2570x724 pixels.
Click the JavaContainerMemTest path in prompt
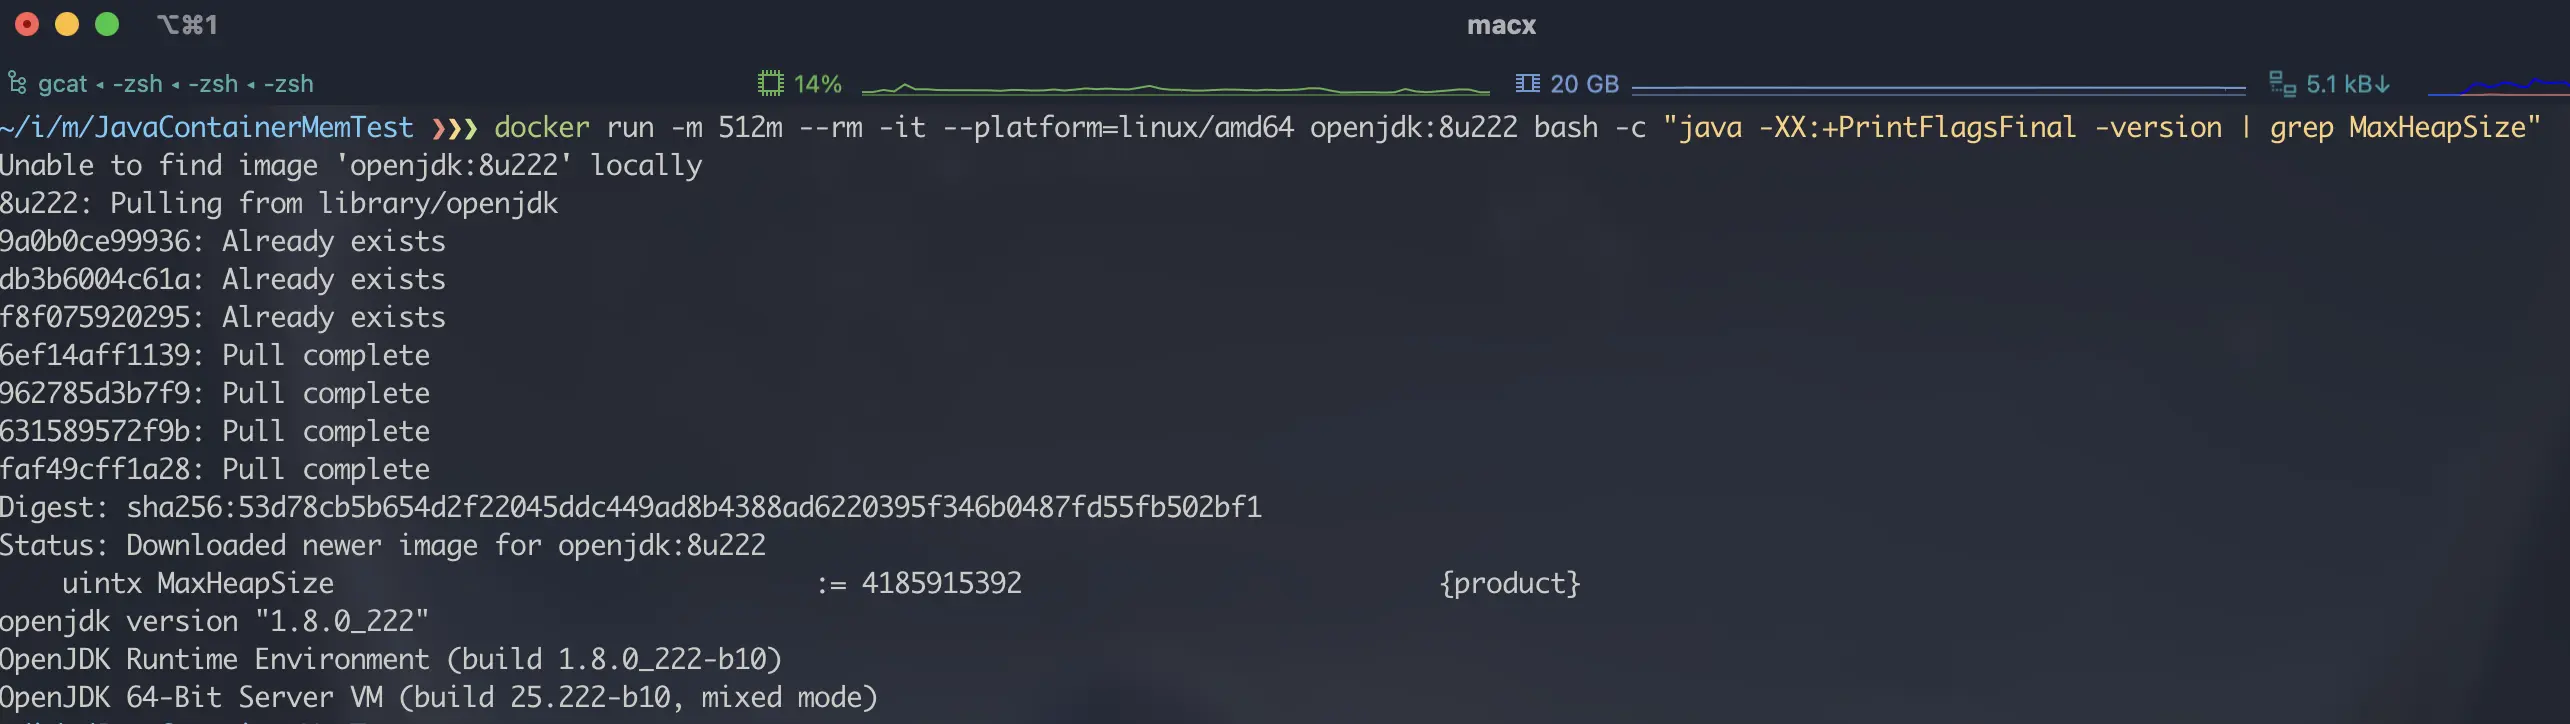253,128
